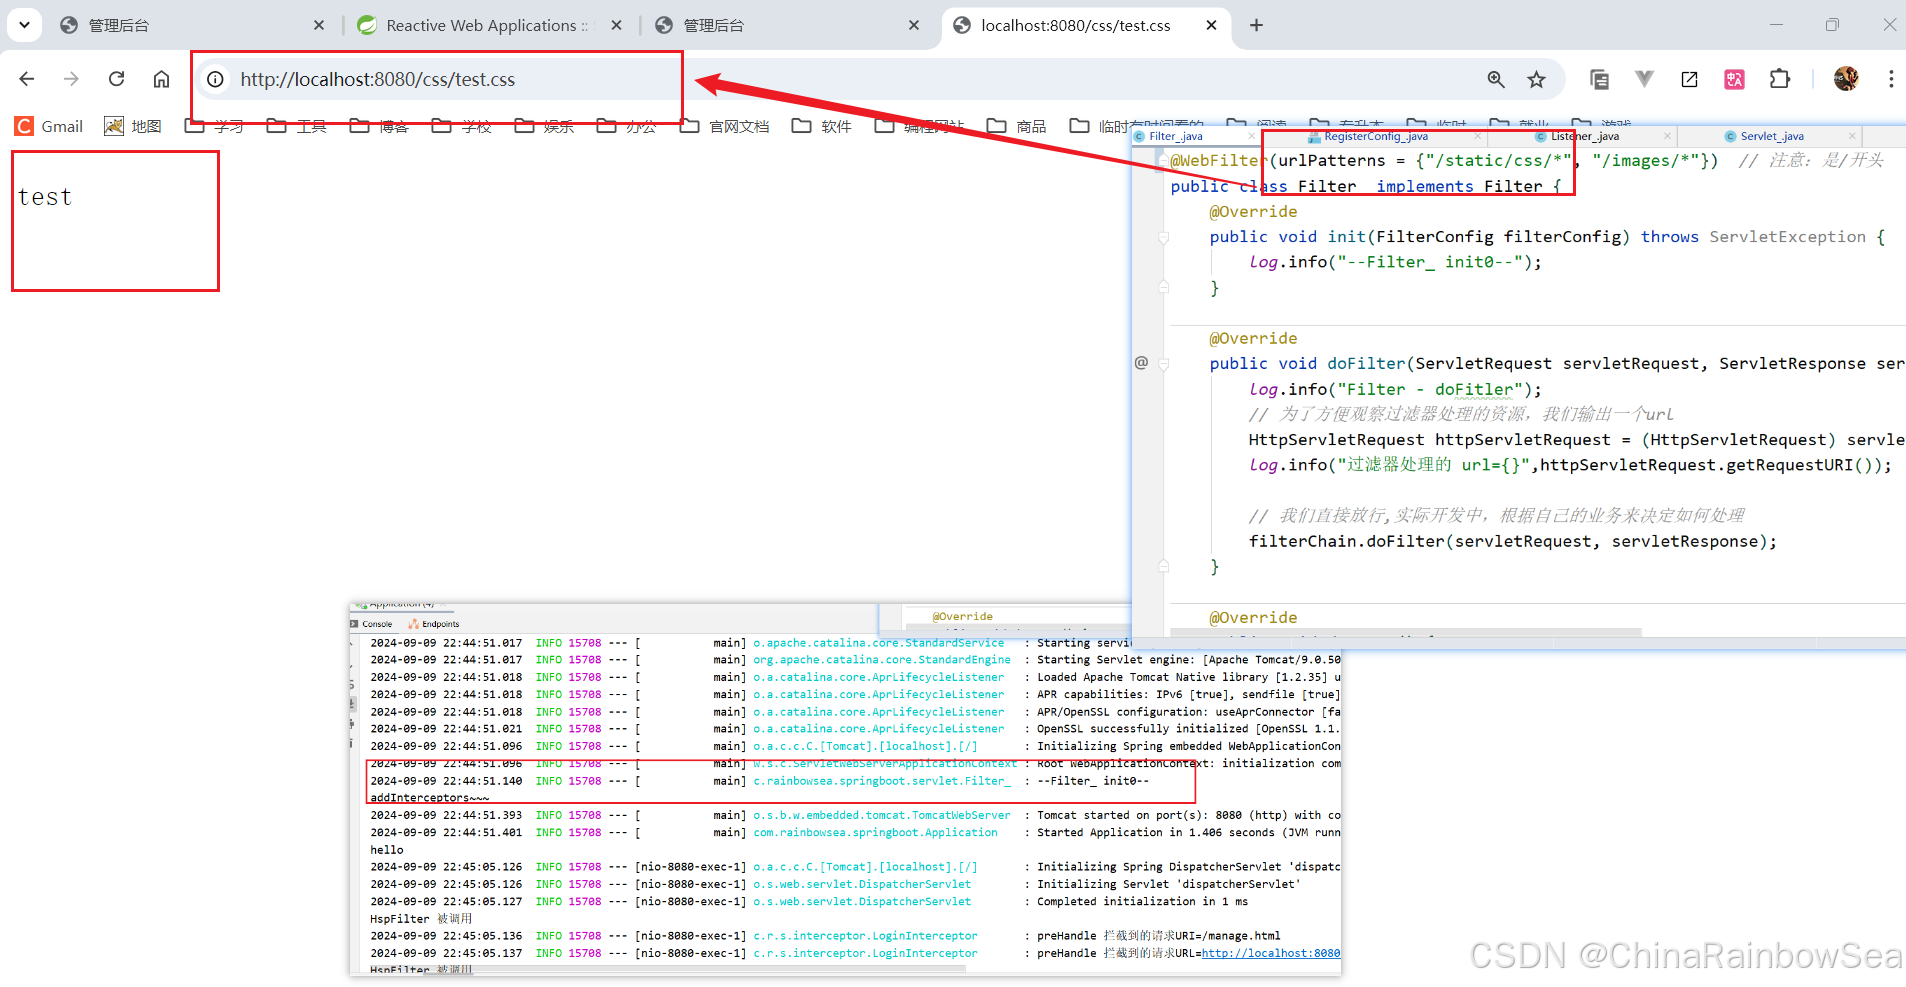The height and width of the screenshot is (987, 1906).
Task: Open the zoom magnifier in address bar
Action: point(1496,79)
